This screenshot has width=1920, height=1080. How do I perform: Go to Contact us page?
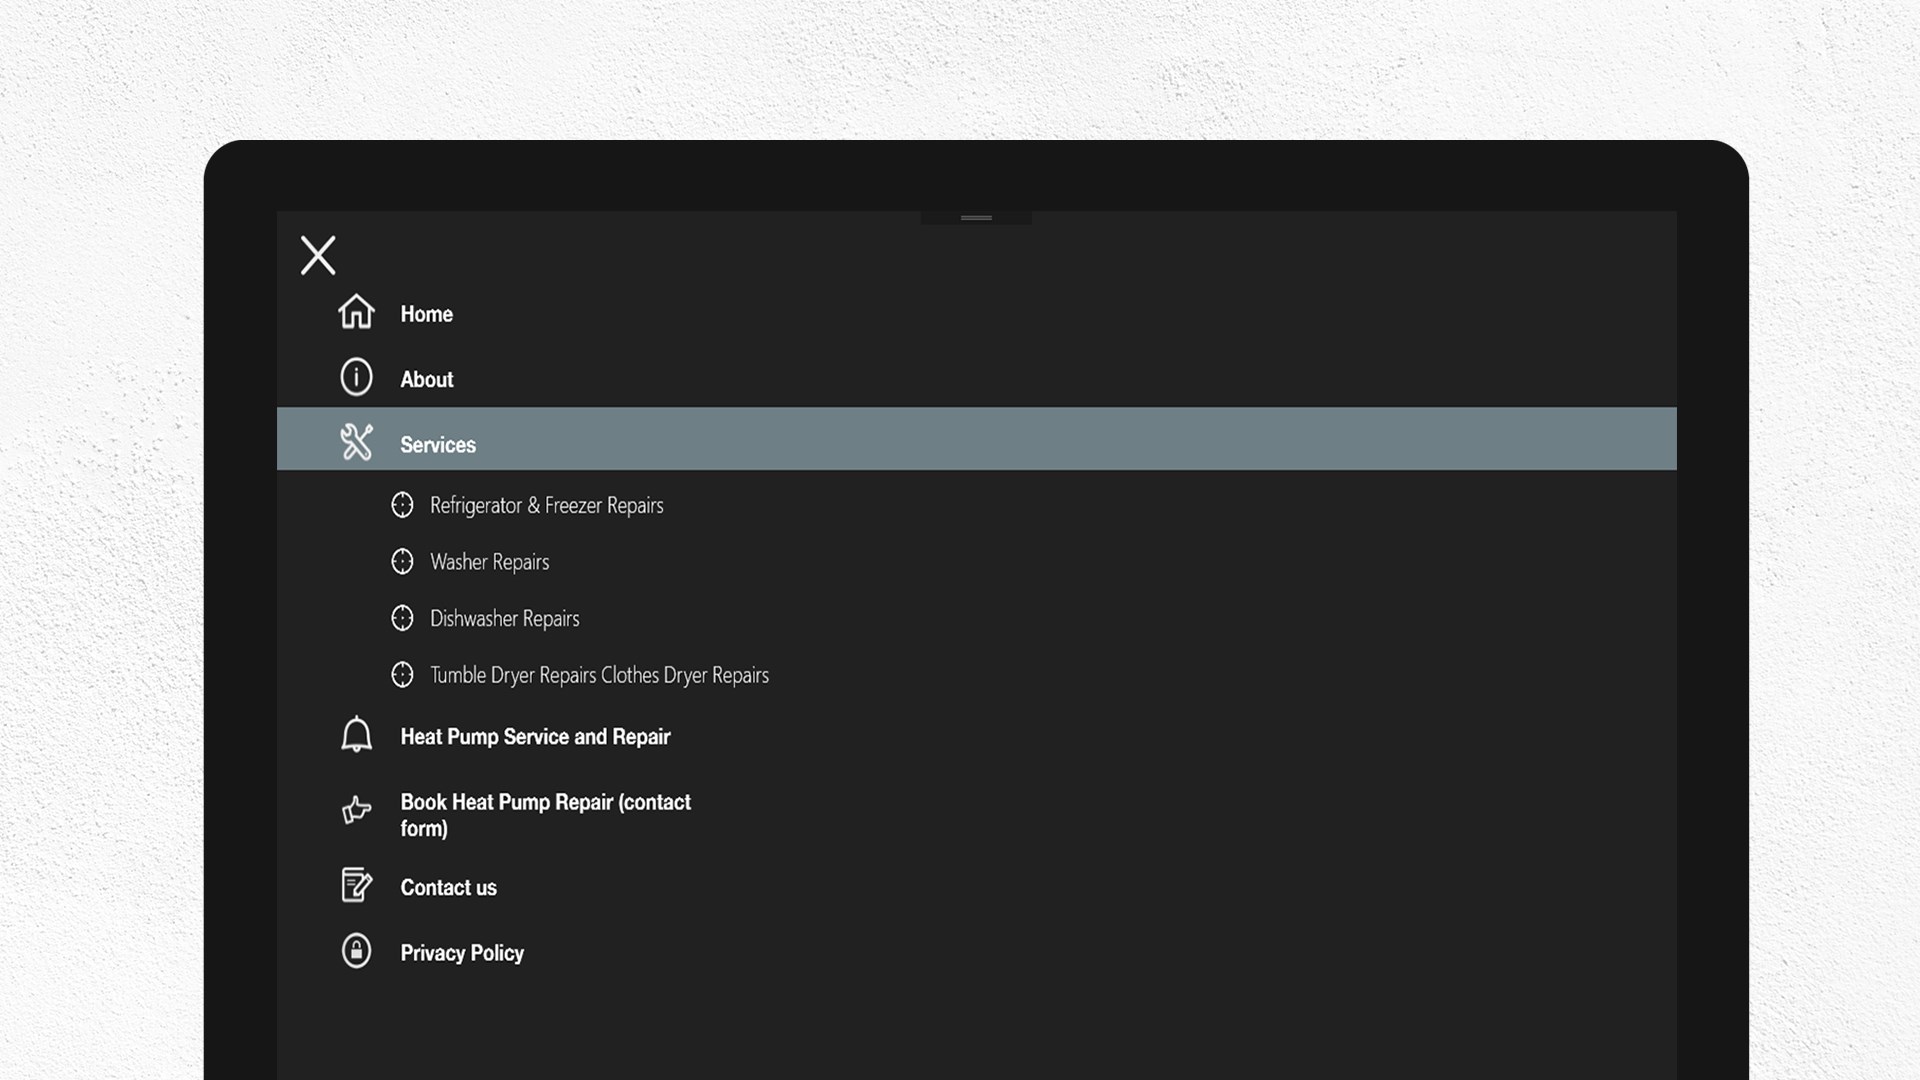(x=448, y=888)
